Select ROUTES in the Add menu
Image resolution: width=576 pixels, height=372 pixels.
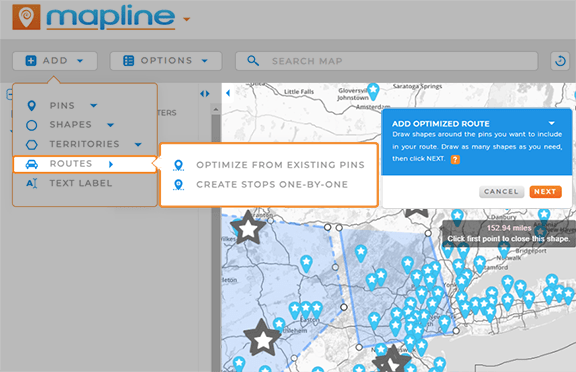pyautogui.click(x=85, y=164)
